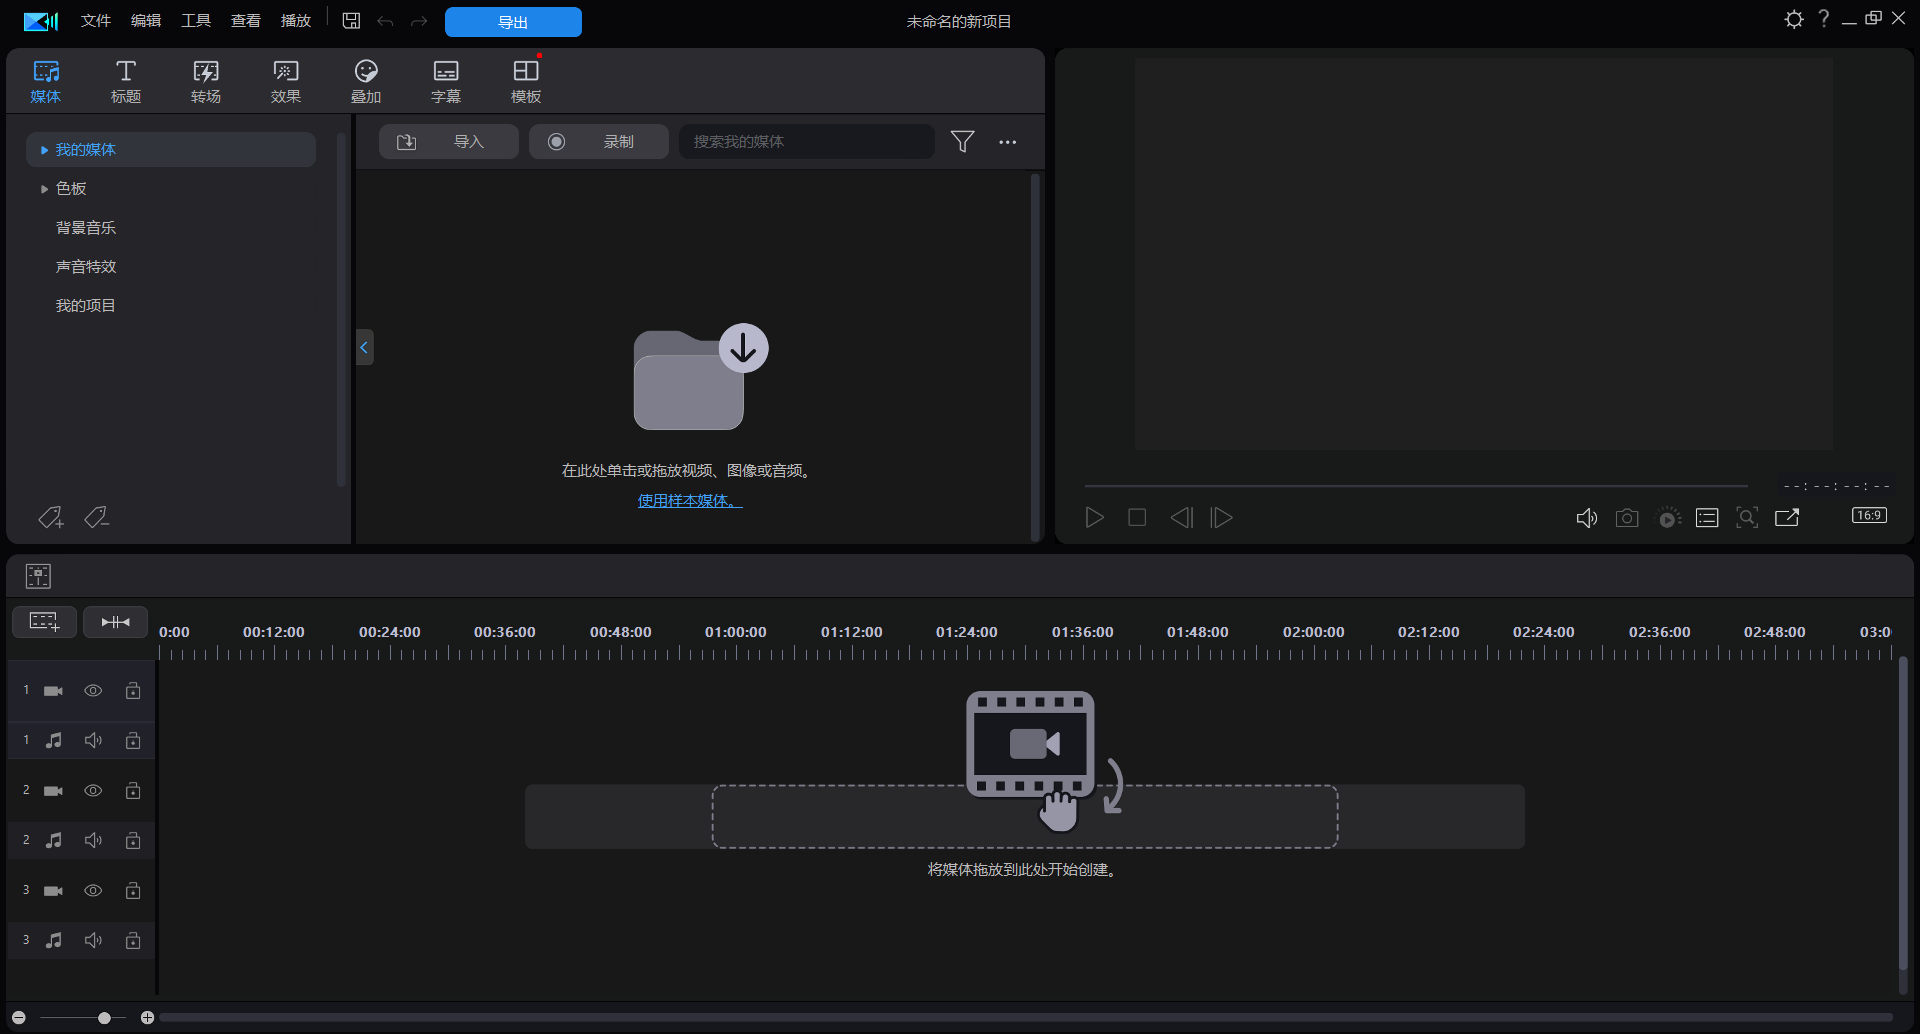1920x1034 pixels.
Task: Toggle visibility of video track 2
Action: click(x=93, y=791)
